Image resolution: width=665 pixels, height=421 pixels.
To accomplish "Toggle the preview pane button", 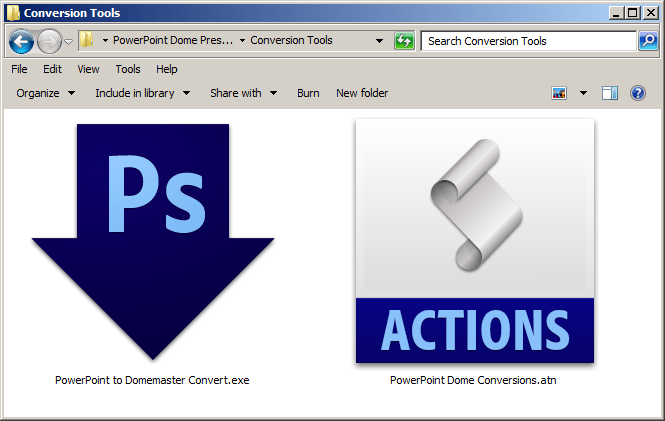I will pyautogui.click(x=609, y=93).
